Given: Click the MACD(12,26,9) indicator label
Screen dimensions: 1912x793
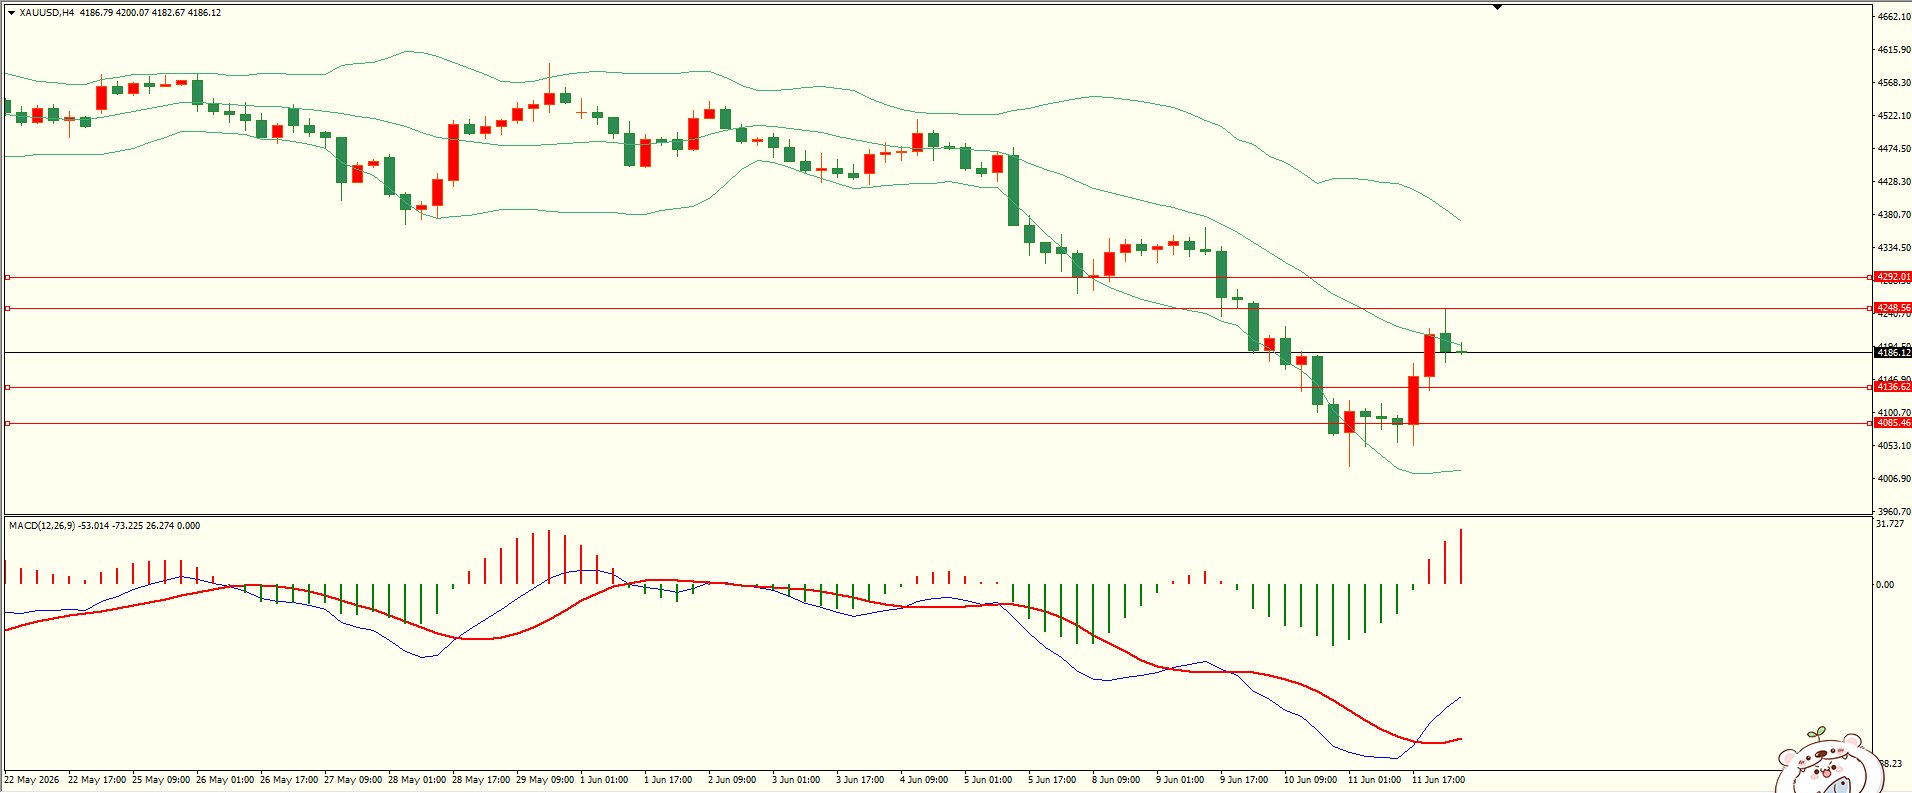Looking at the screenshot, I should point(42,525).
